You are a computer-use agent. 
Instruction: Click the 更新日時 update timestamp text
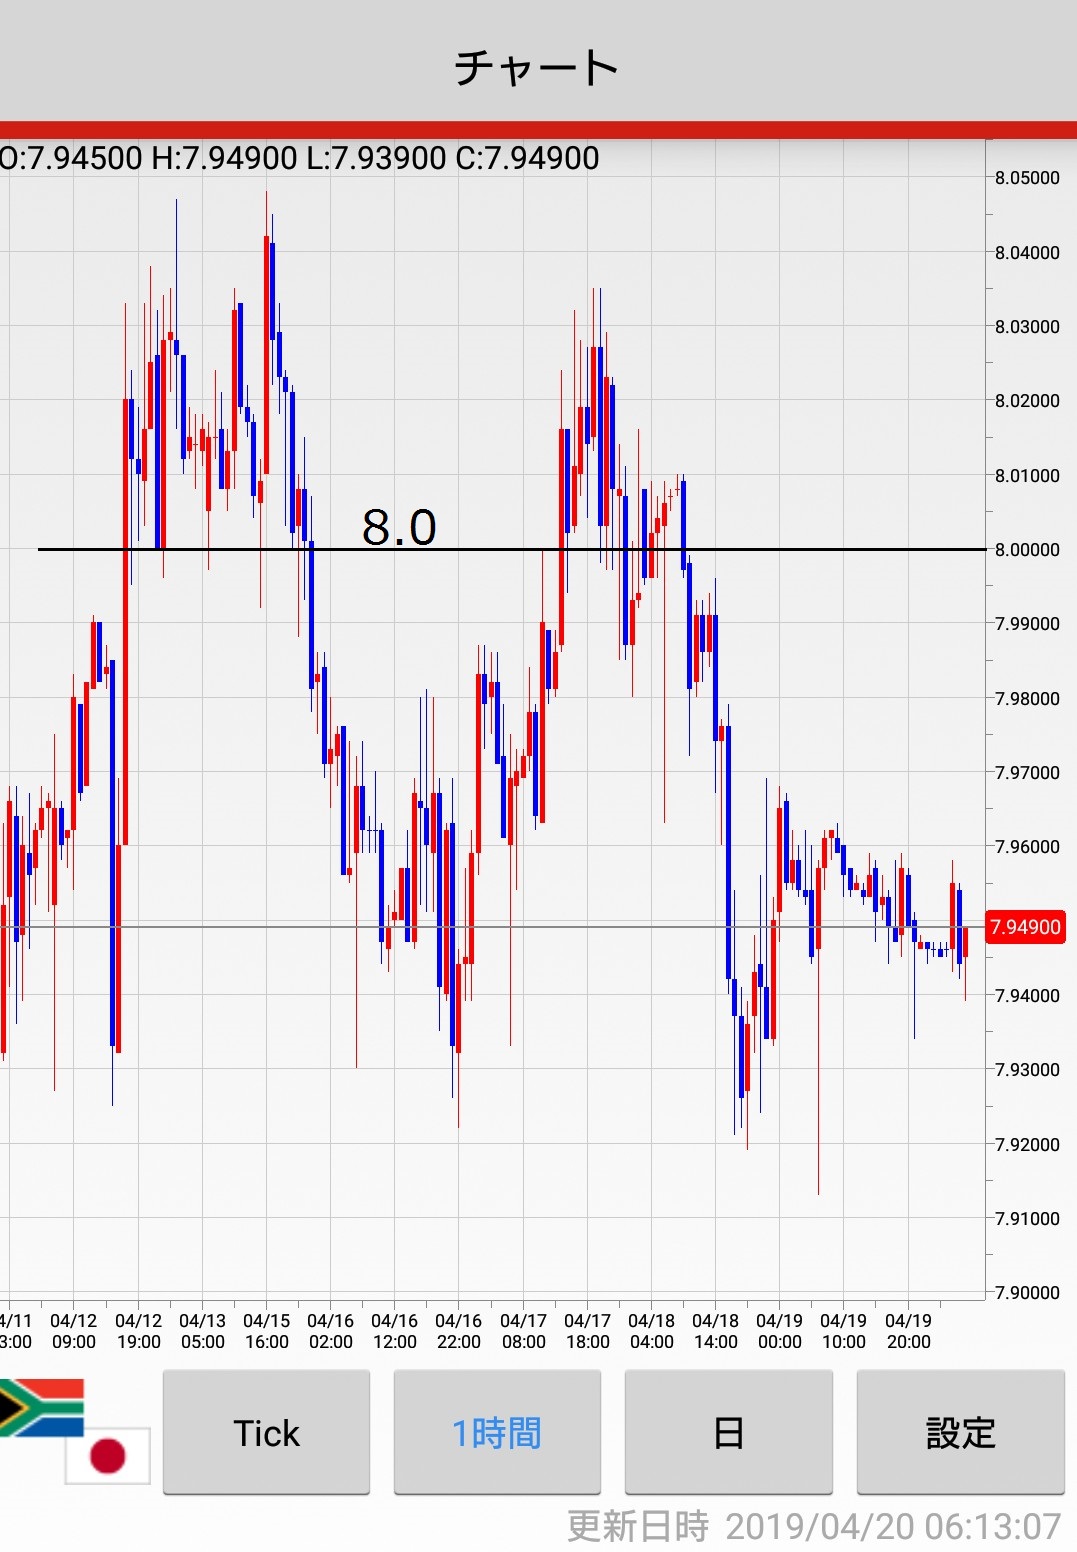[813, 1526]
